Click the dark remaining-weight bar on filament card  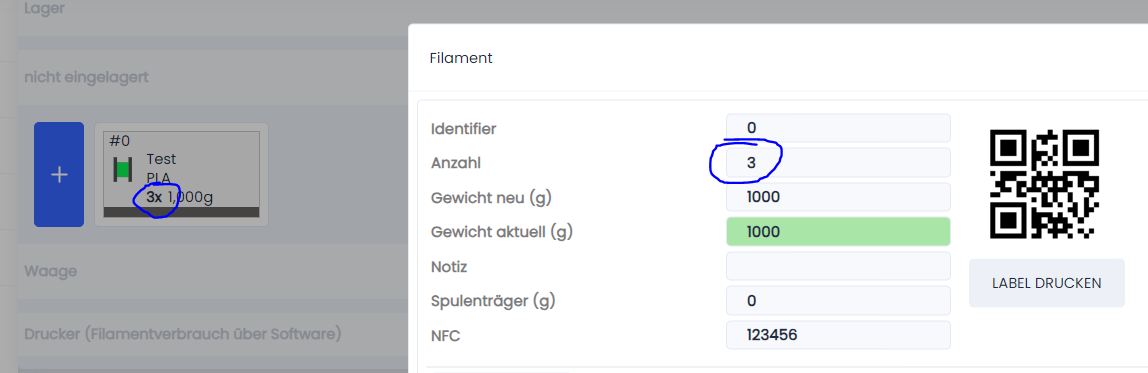point(182,212)
